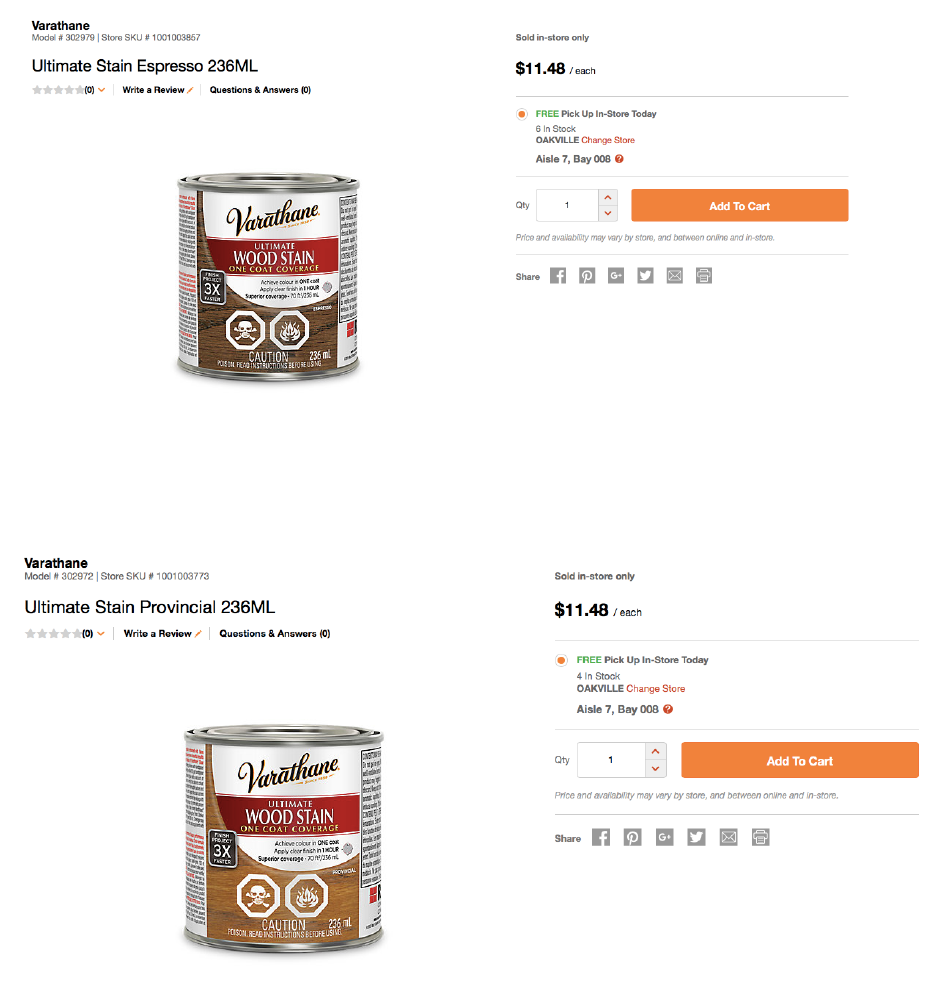Screen dimensions: 937x999
Task: Open aisle help icon for Espresso stain
Action: point(619,159)
